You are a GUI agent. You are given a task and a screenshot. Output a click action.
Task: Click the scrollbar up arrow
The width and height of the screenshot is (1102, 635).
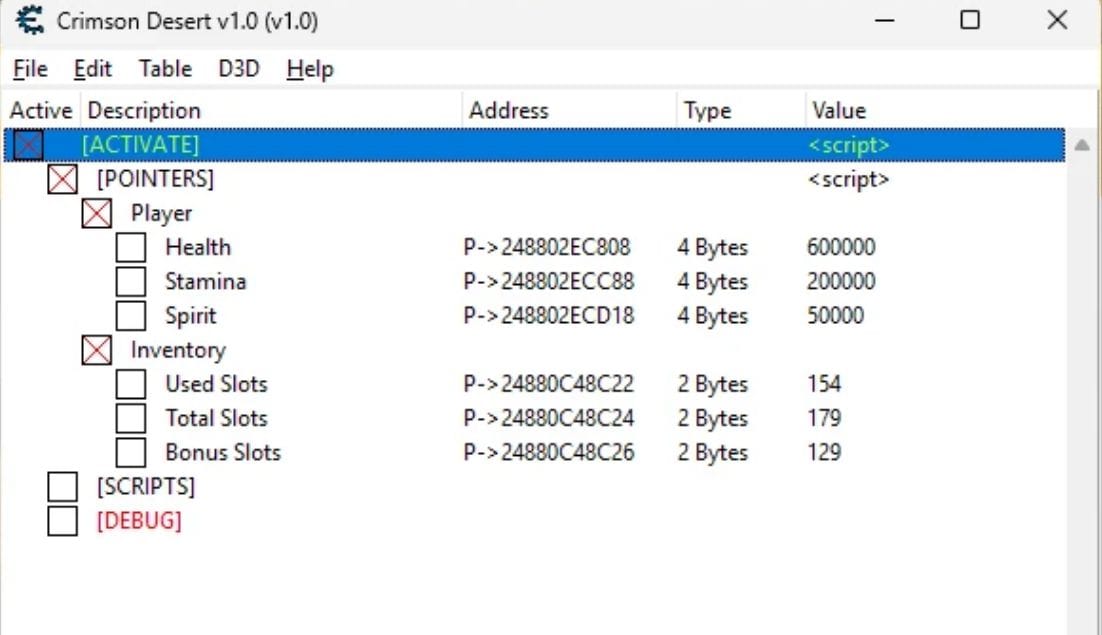coord(1081,146)
